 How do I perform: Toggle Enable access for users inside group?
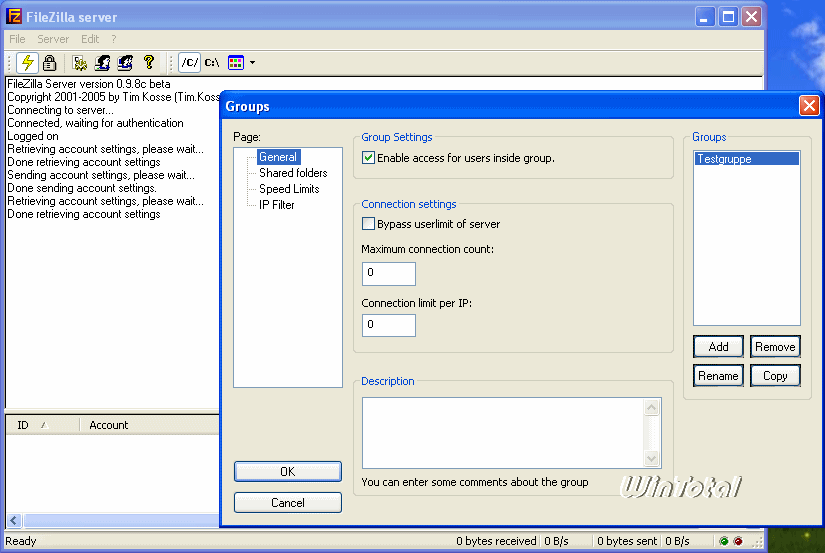point(368,158)
